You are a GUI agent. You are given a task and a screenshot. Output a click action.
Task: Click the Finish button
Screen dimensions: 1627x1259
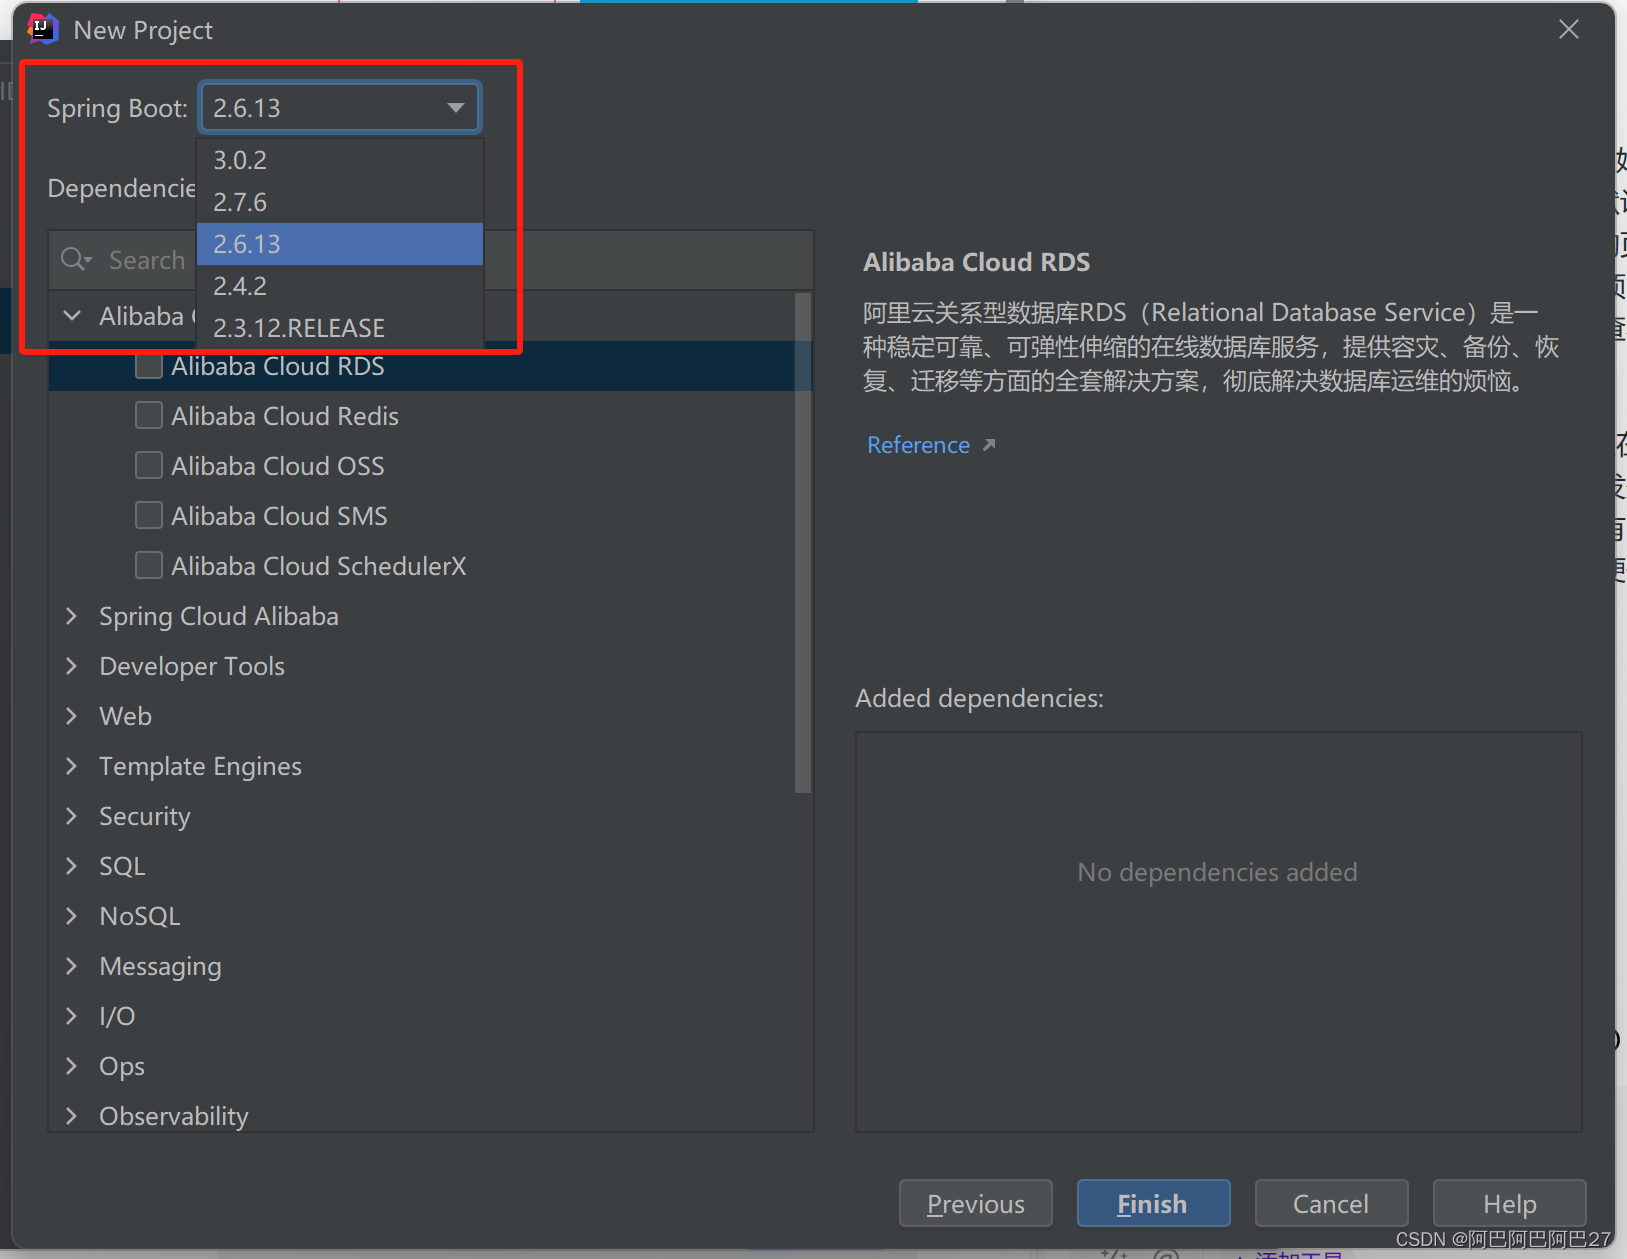coord(1153,1203)
